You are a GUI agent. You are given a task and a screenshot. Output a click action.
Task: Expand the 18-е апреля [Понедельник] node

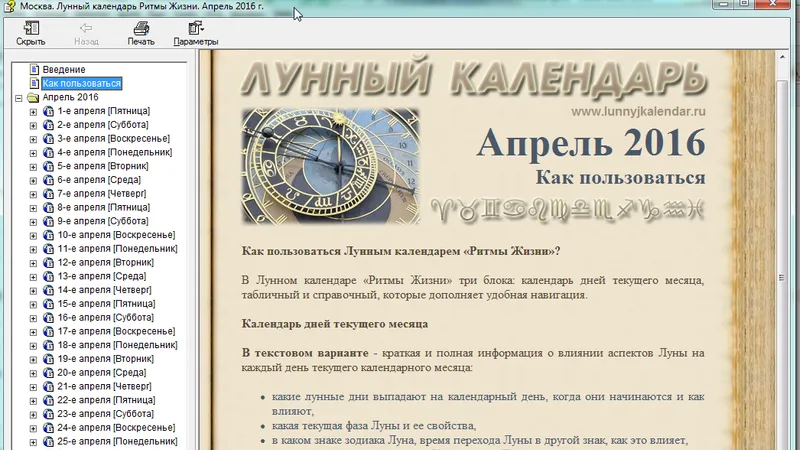point(34,346)
